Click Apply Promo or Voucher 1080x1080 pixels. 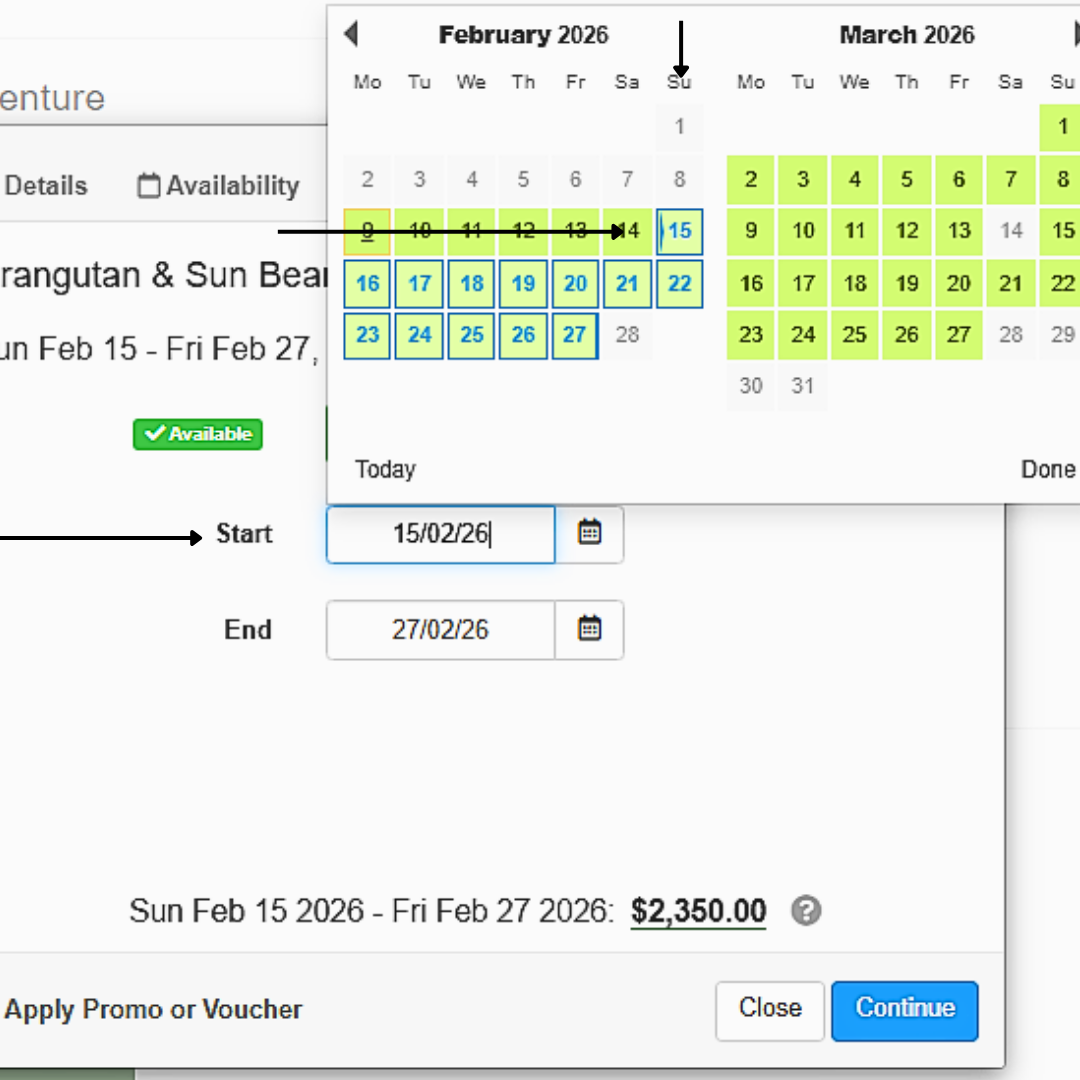pos(153,1010)
